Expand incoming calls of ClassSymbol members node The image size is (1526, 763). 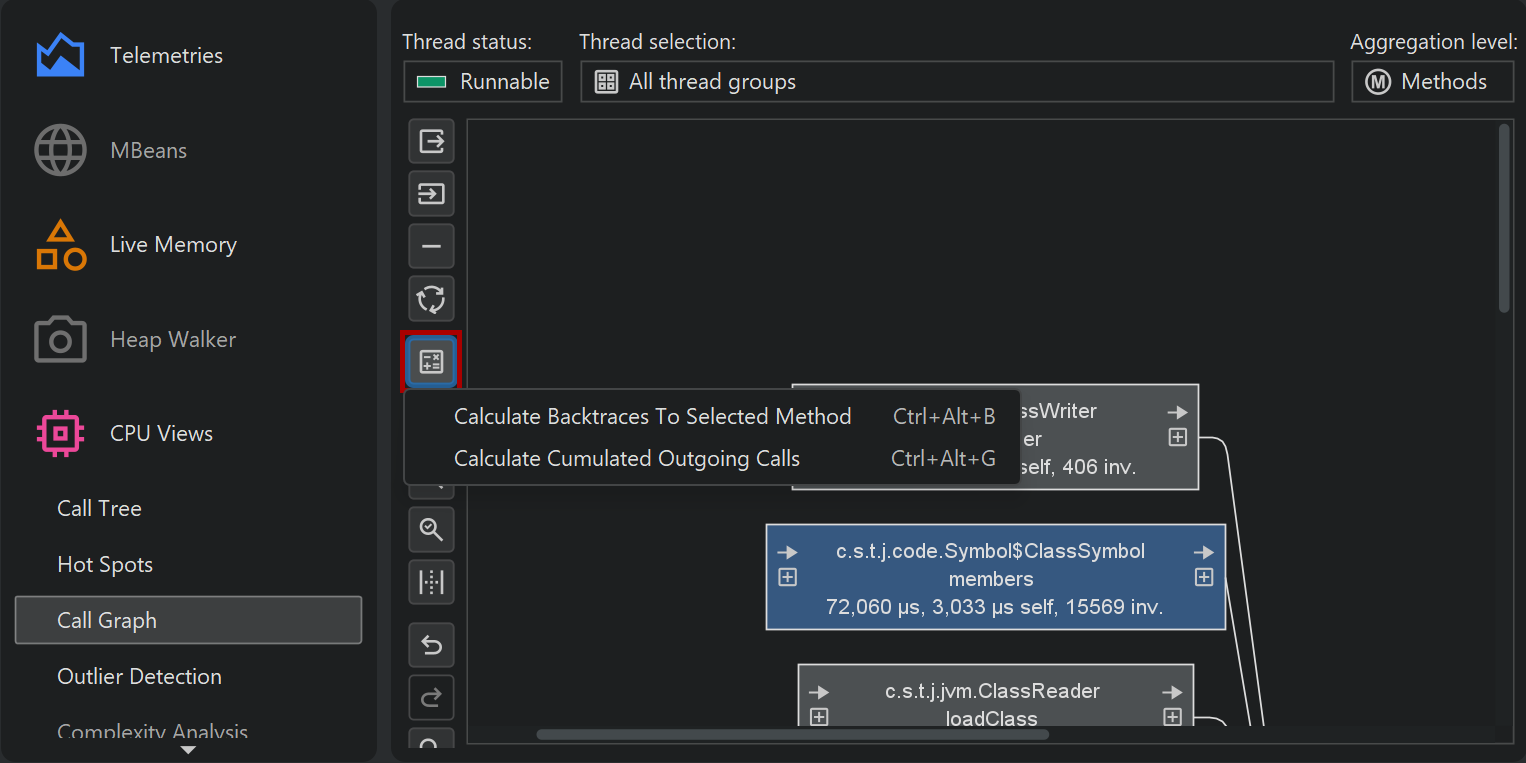tap(788, 577)
